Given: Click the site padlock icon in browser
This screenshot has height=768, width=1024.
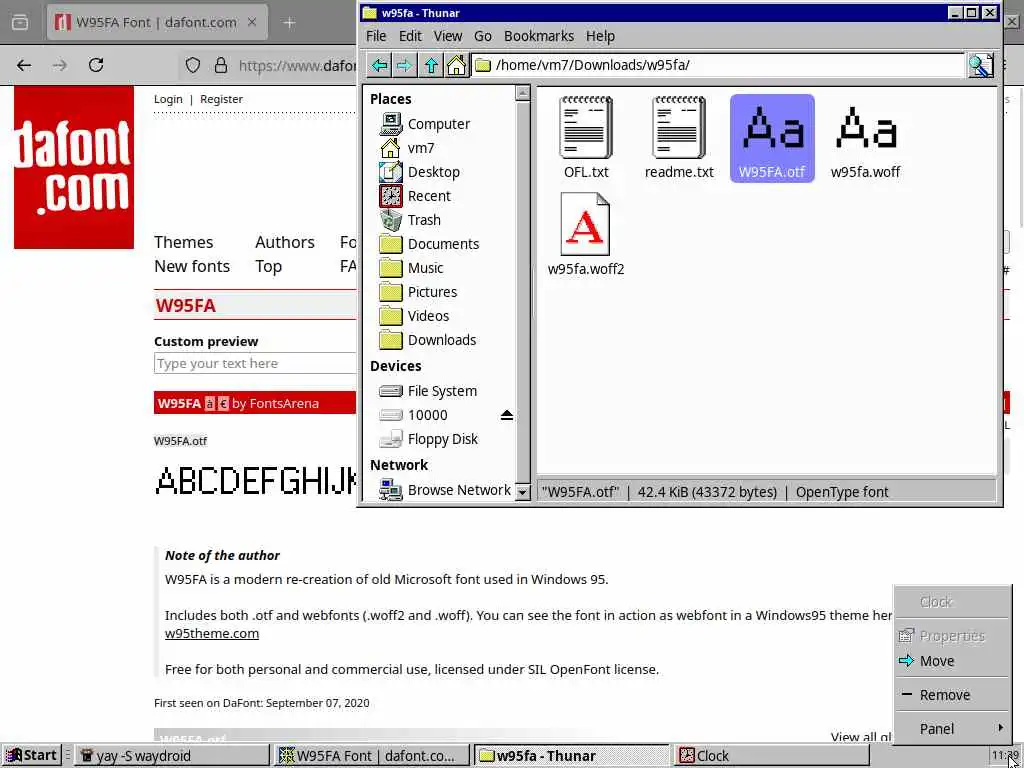Looking at the screenshot, I should tap(221, 65).
